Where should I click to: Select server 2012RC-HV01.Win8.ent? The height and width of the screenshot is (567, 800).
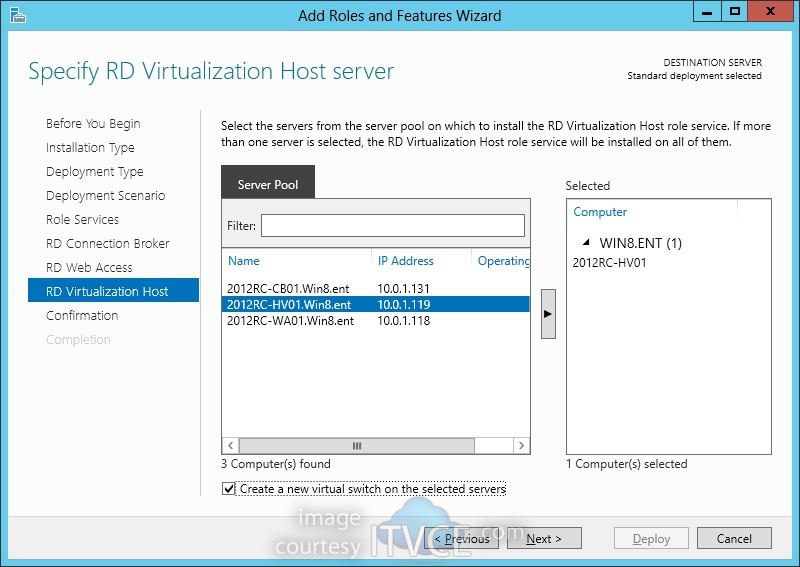pyautogui.click(x=376, y=305)
